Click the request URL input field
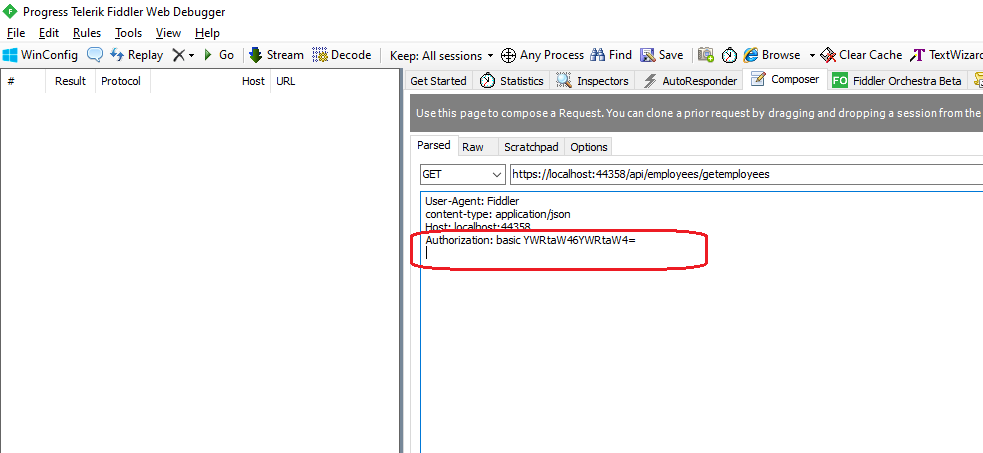The image size is (983, 453). 746,174
